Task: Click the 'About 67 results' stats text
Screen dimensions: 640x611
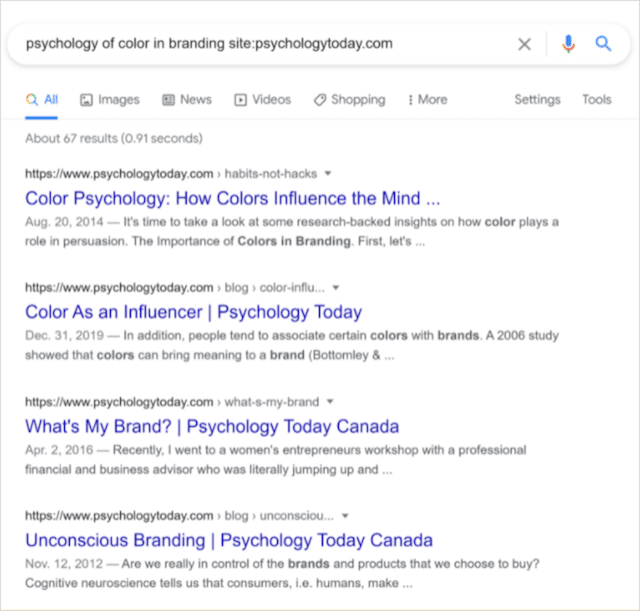Action: 114,139
